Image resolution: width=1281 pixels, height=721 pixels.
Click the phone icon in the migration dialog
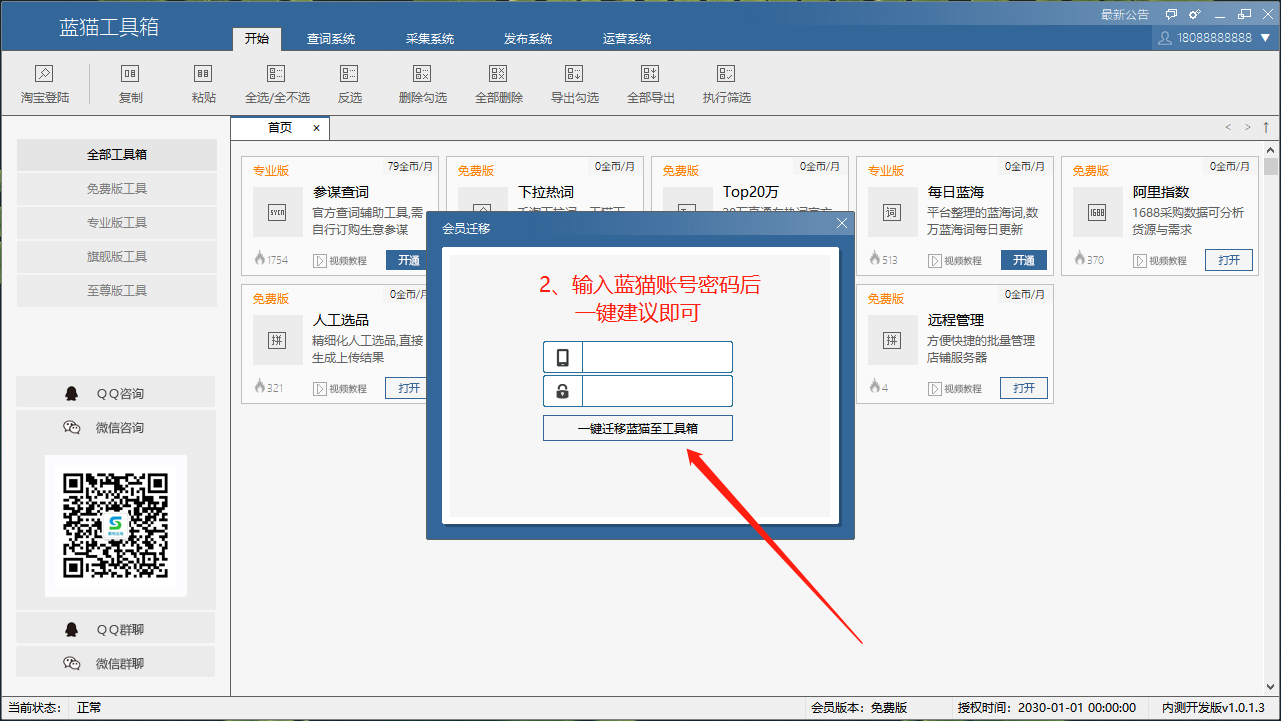point(563,357)
